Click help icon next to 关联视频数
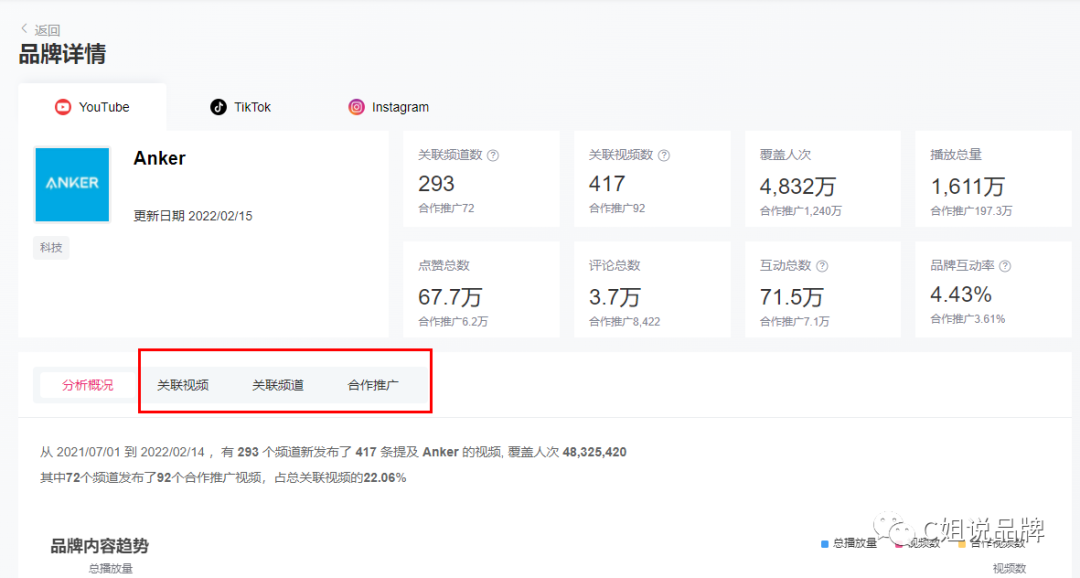Viewport: 1080px width, 578px height. point(664,156)
